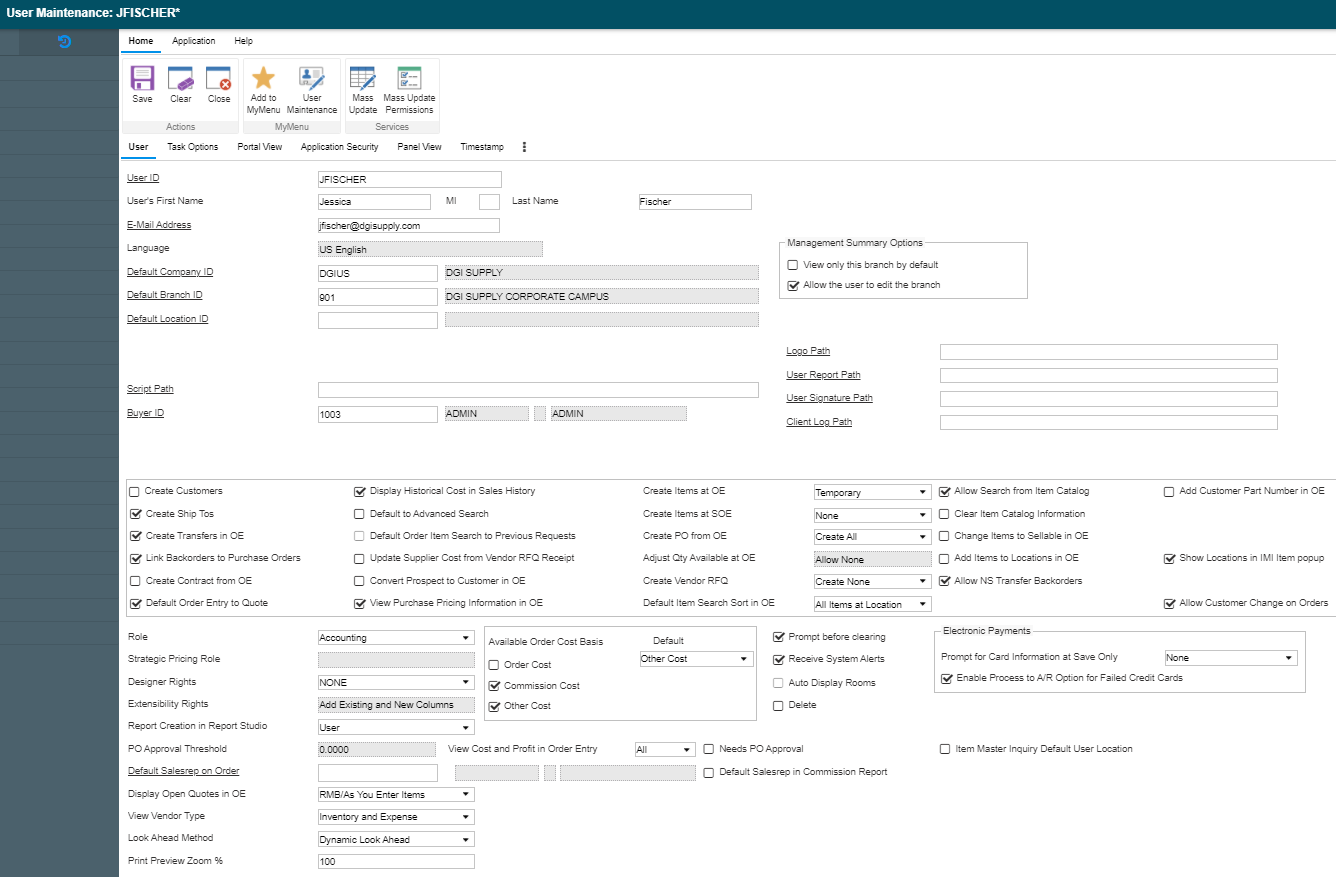Click the Clear eraser icon
The height and width of the screenshot is (877, 1336).
coord(180,80)
